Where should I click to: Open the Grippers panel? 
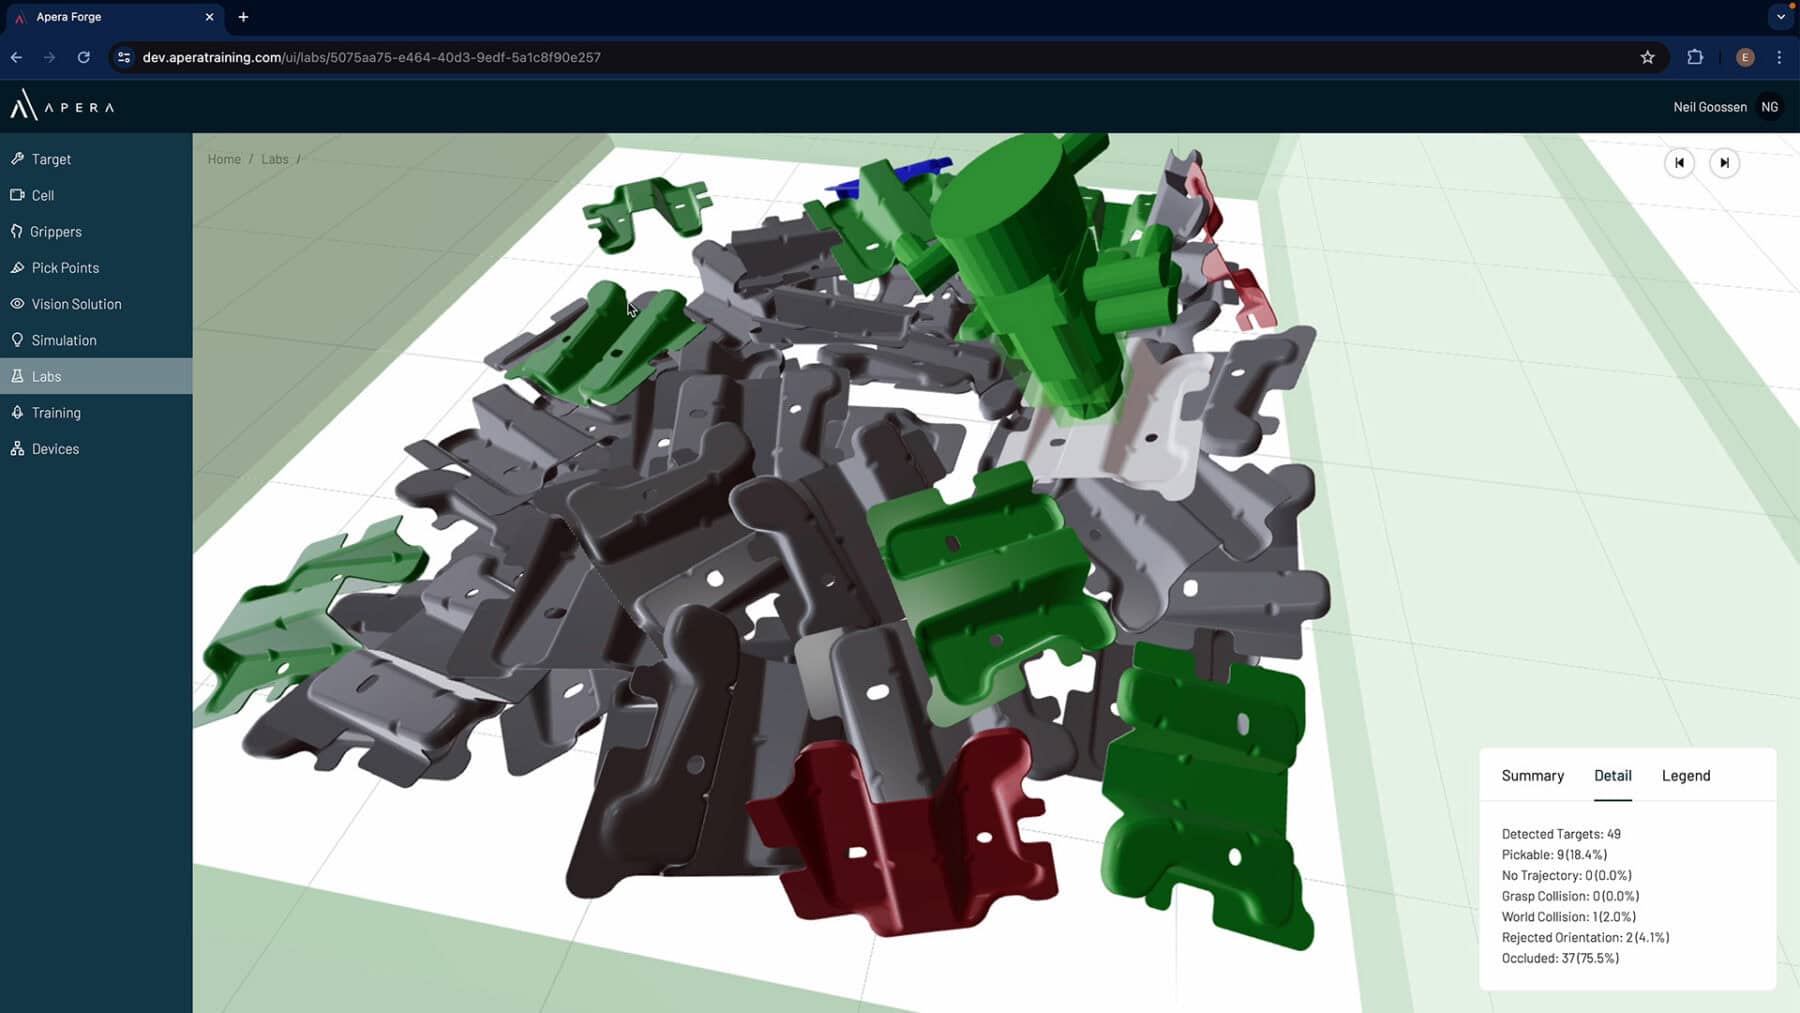tap(57, 231)
